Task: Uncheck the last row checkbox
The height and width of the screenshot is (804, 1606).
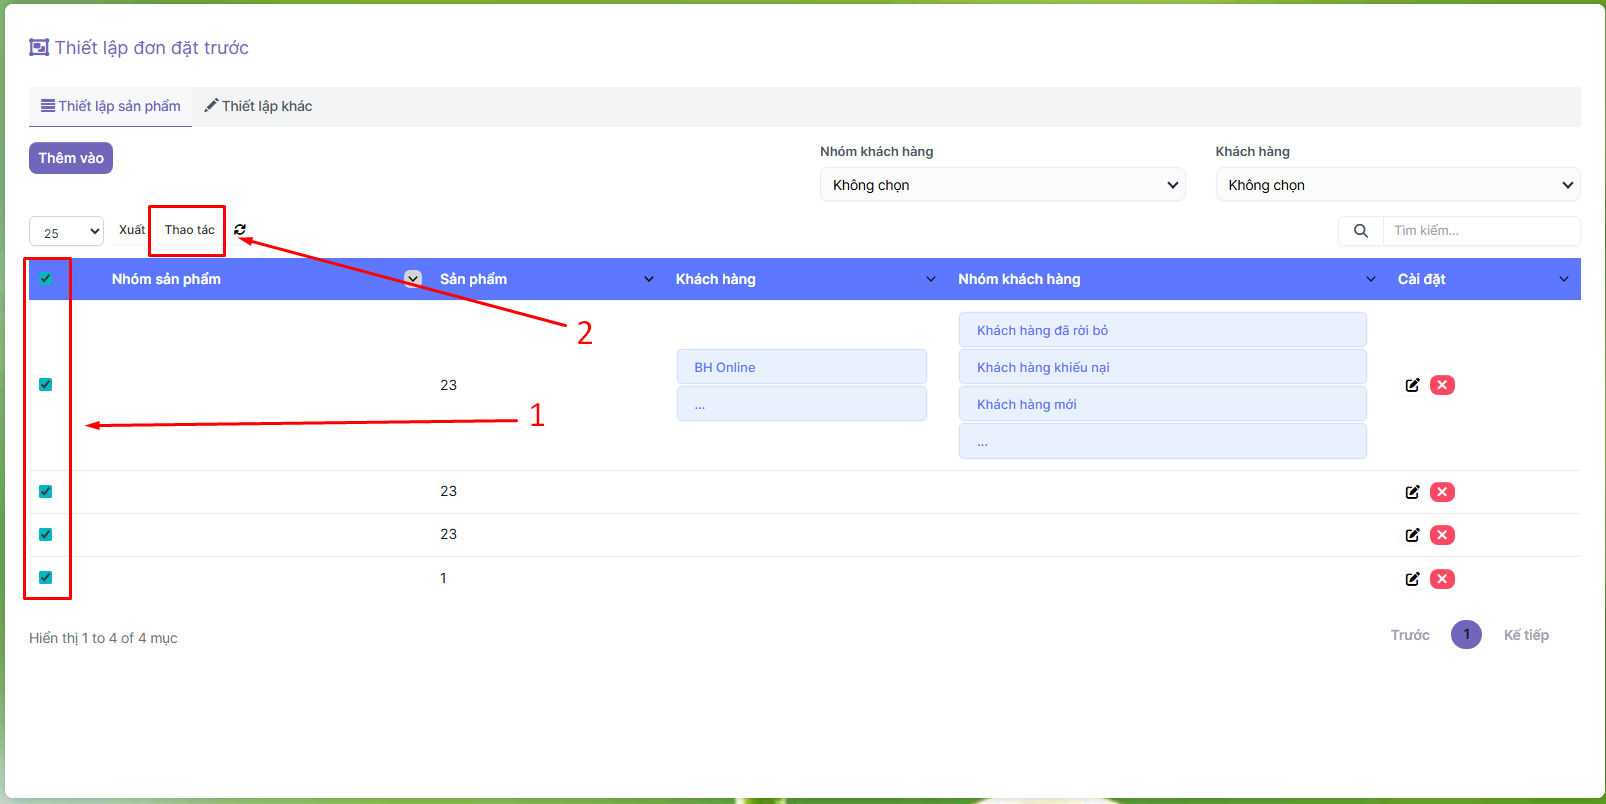Action: (x=46, y=578)
